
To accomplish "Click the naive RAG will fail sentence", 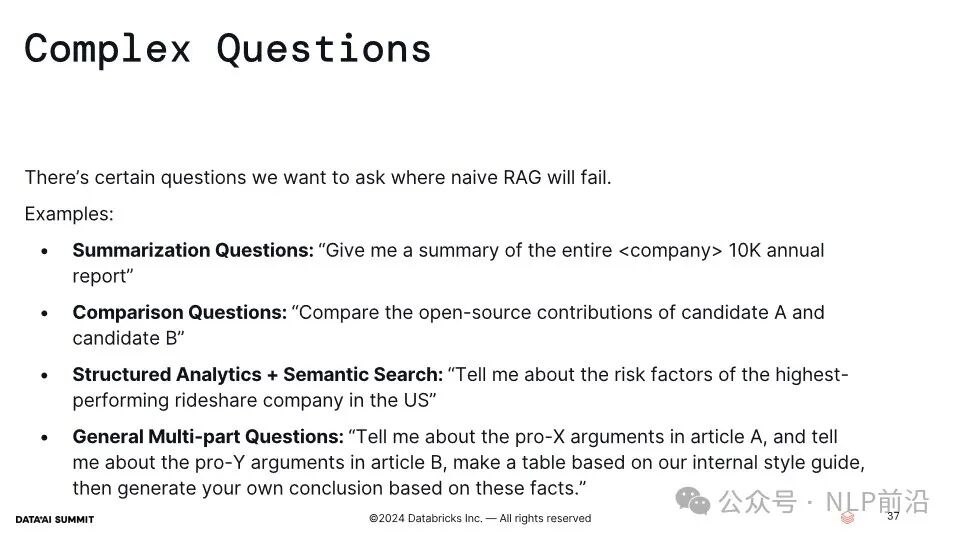I will pos(318,178).
